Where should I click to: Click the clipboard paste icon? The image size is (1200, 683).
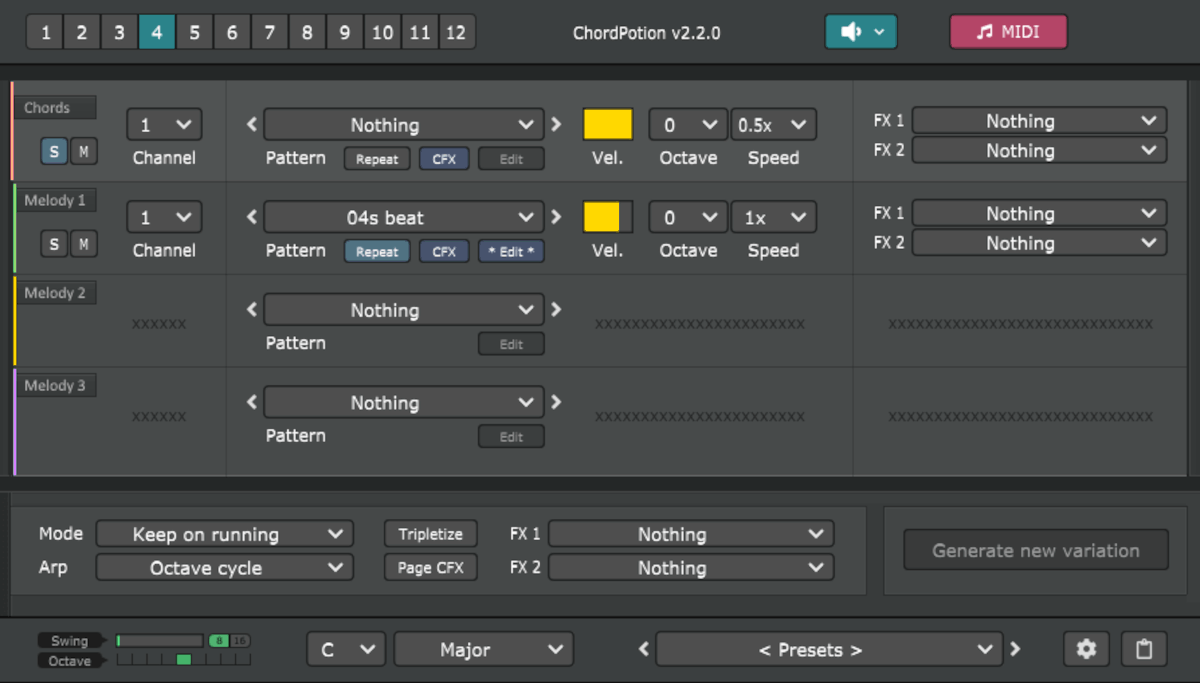(1144, 649)
